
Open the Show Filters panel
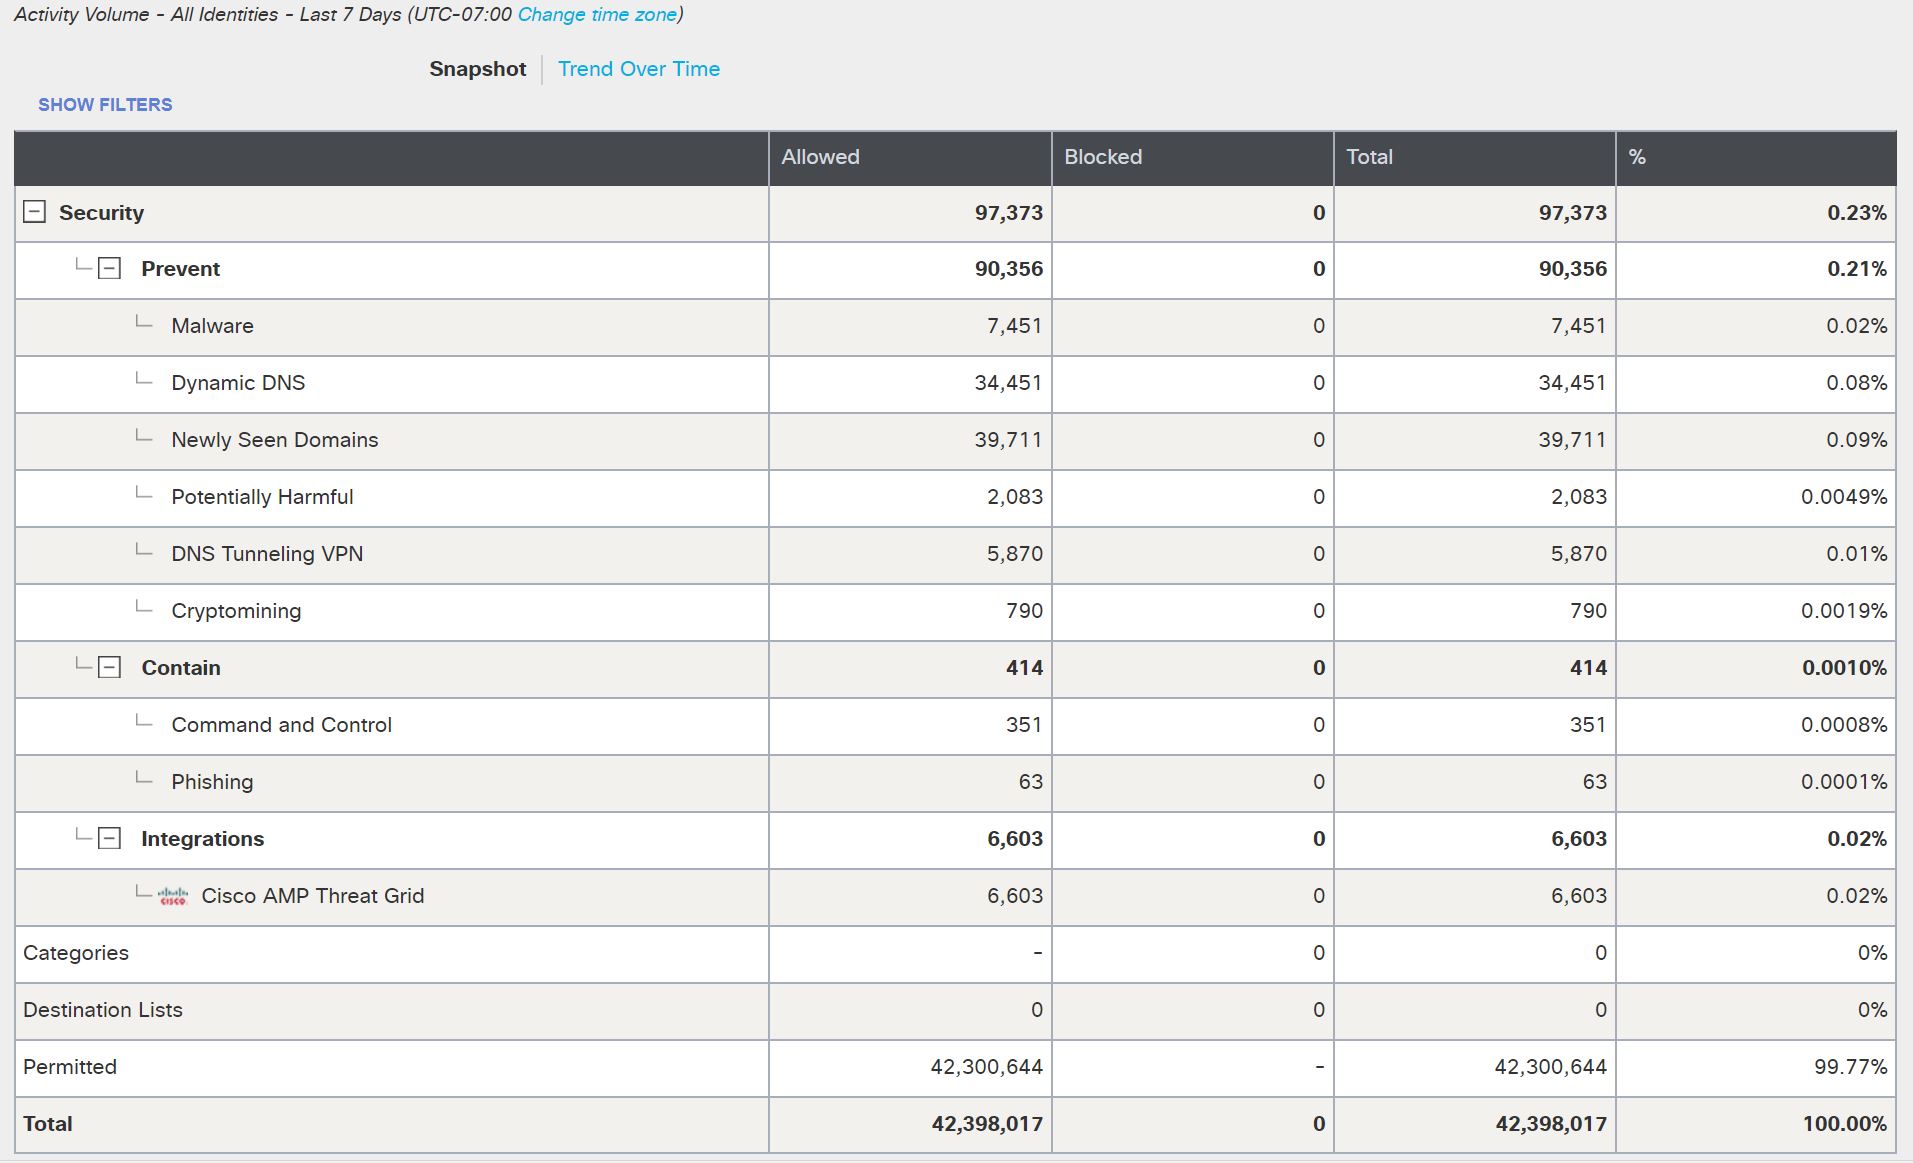105,105
